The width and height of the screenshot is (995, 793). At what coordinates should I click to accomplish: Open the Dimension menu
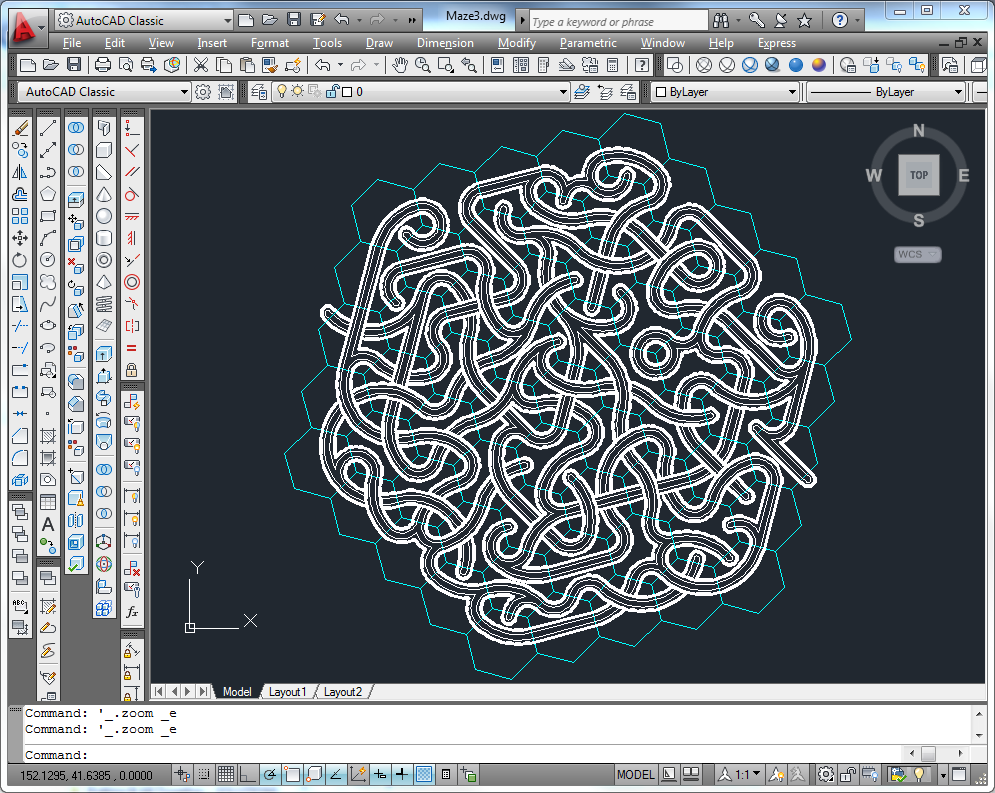445,43
